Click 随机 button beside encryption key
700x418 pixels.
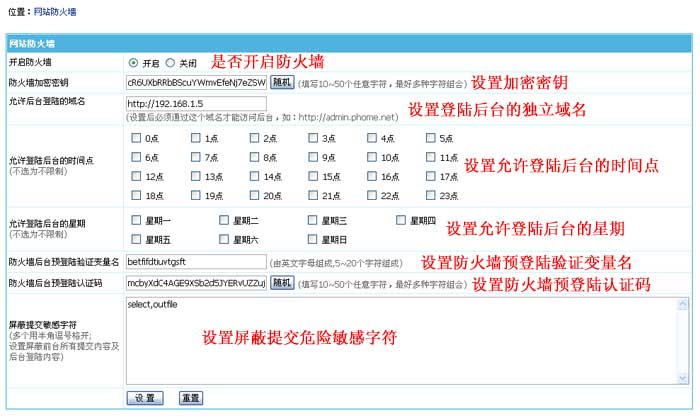[283, 82]
